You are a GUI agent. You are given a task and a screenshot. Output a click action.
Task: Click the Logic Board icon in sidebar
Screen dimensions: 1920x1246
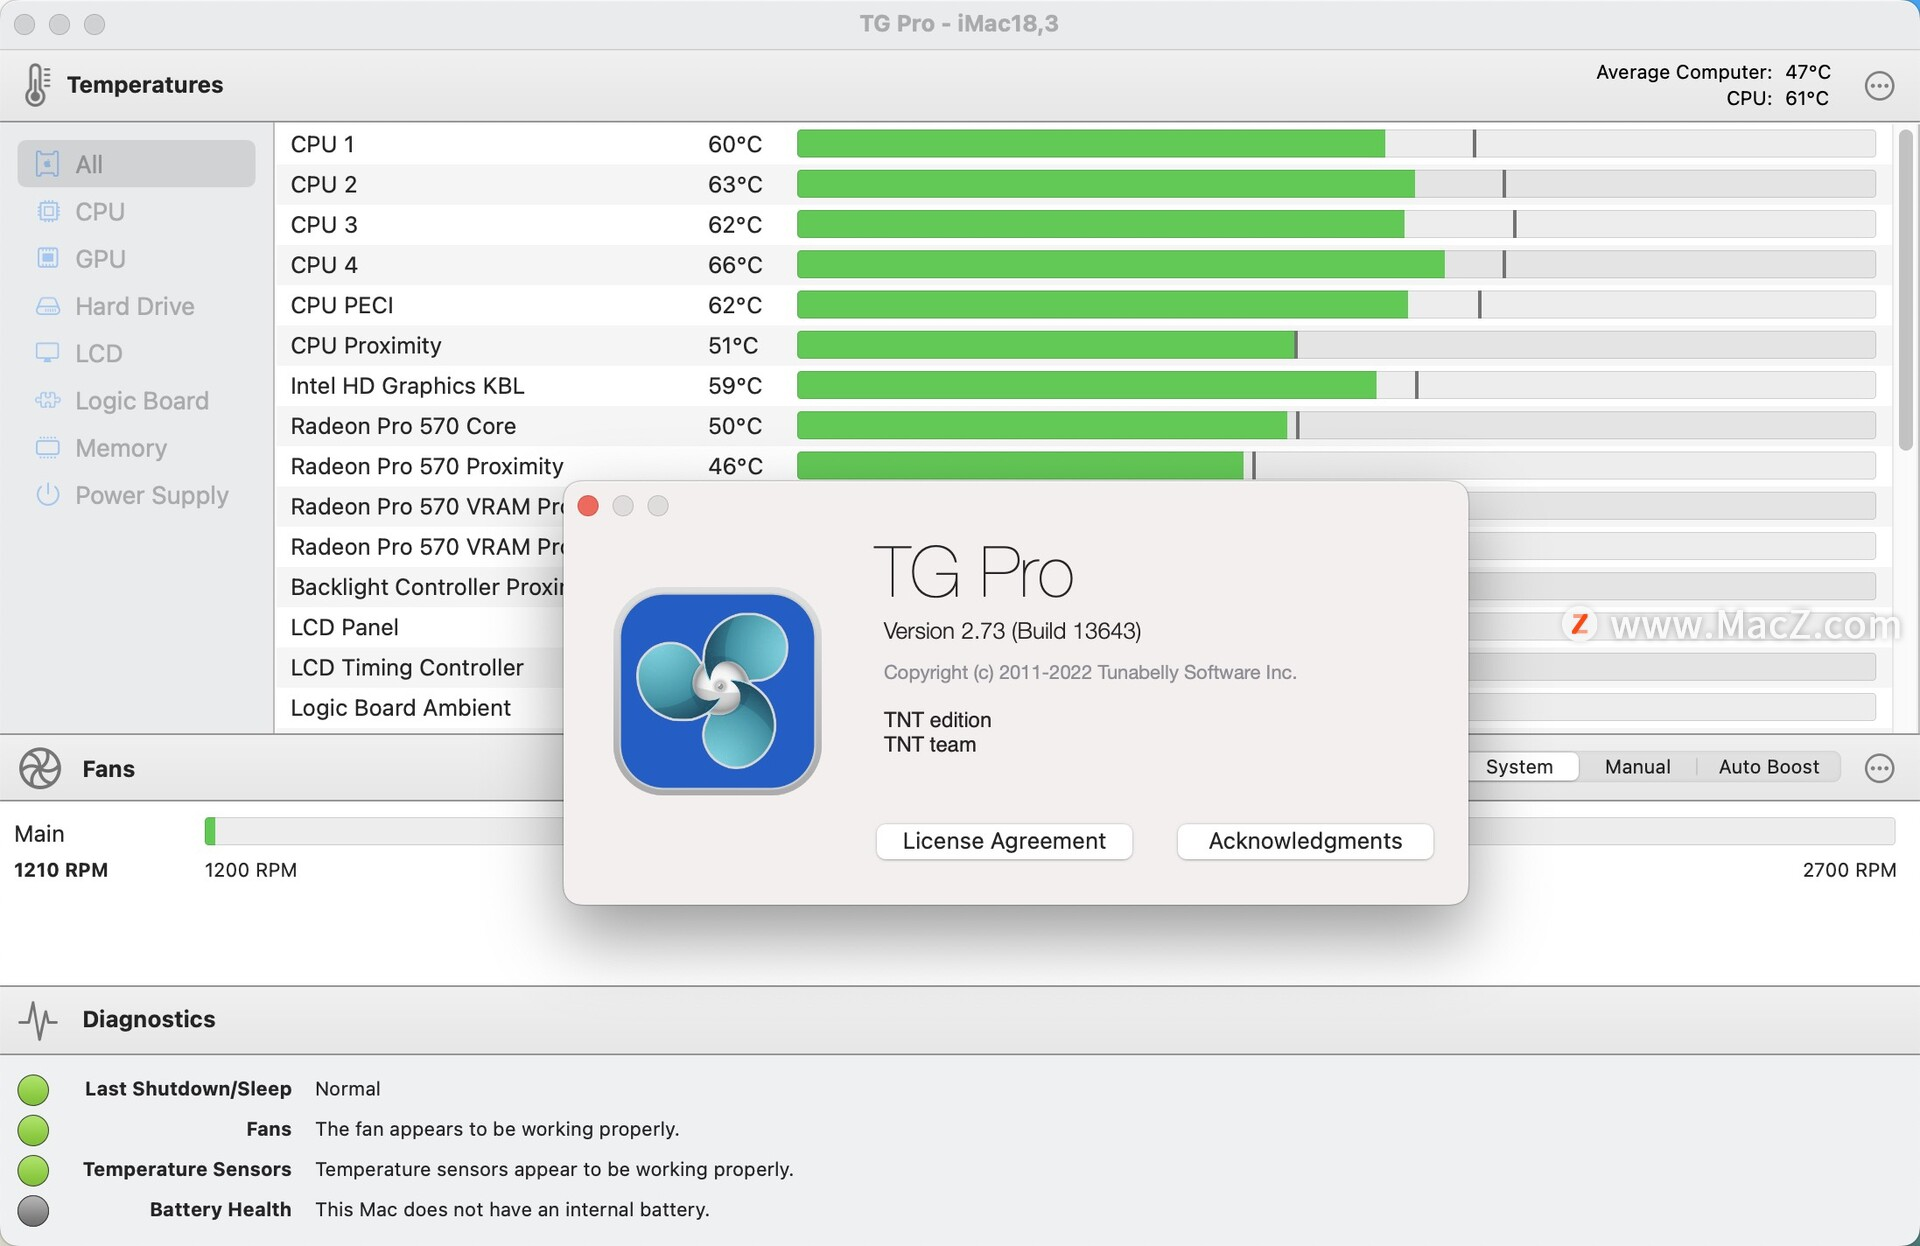point(47,400)
